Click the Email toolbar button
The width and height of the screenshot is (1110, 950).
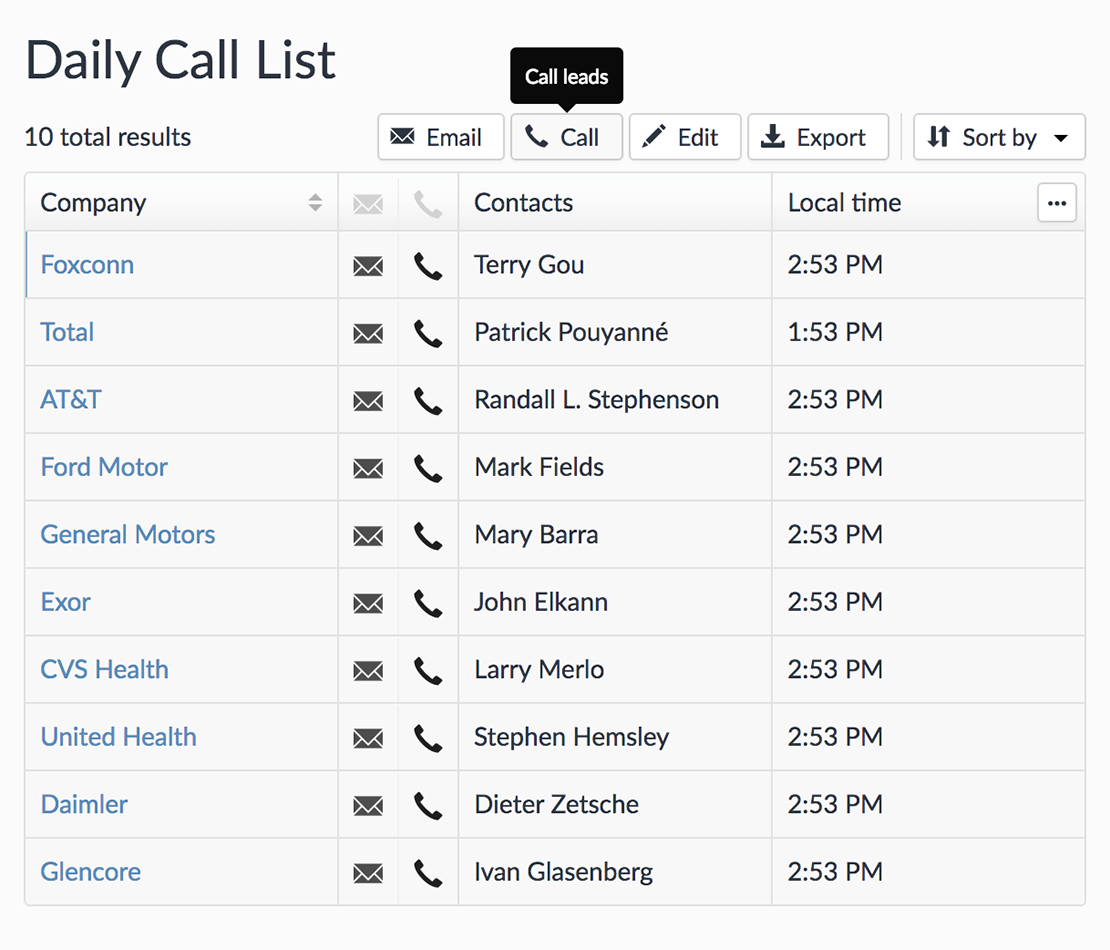[x=440, y=137]
